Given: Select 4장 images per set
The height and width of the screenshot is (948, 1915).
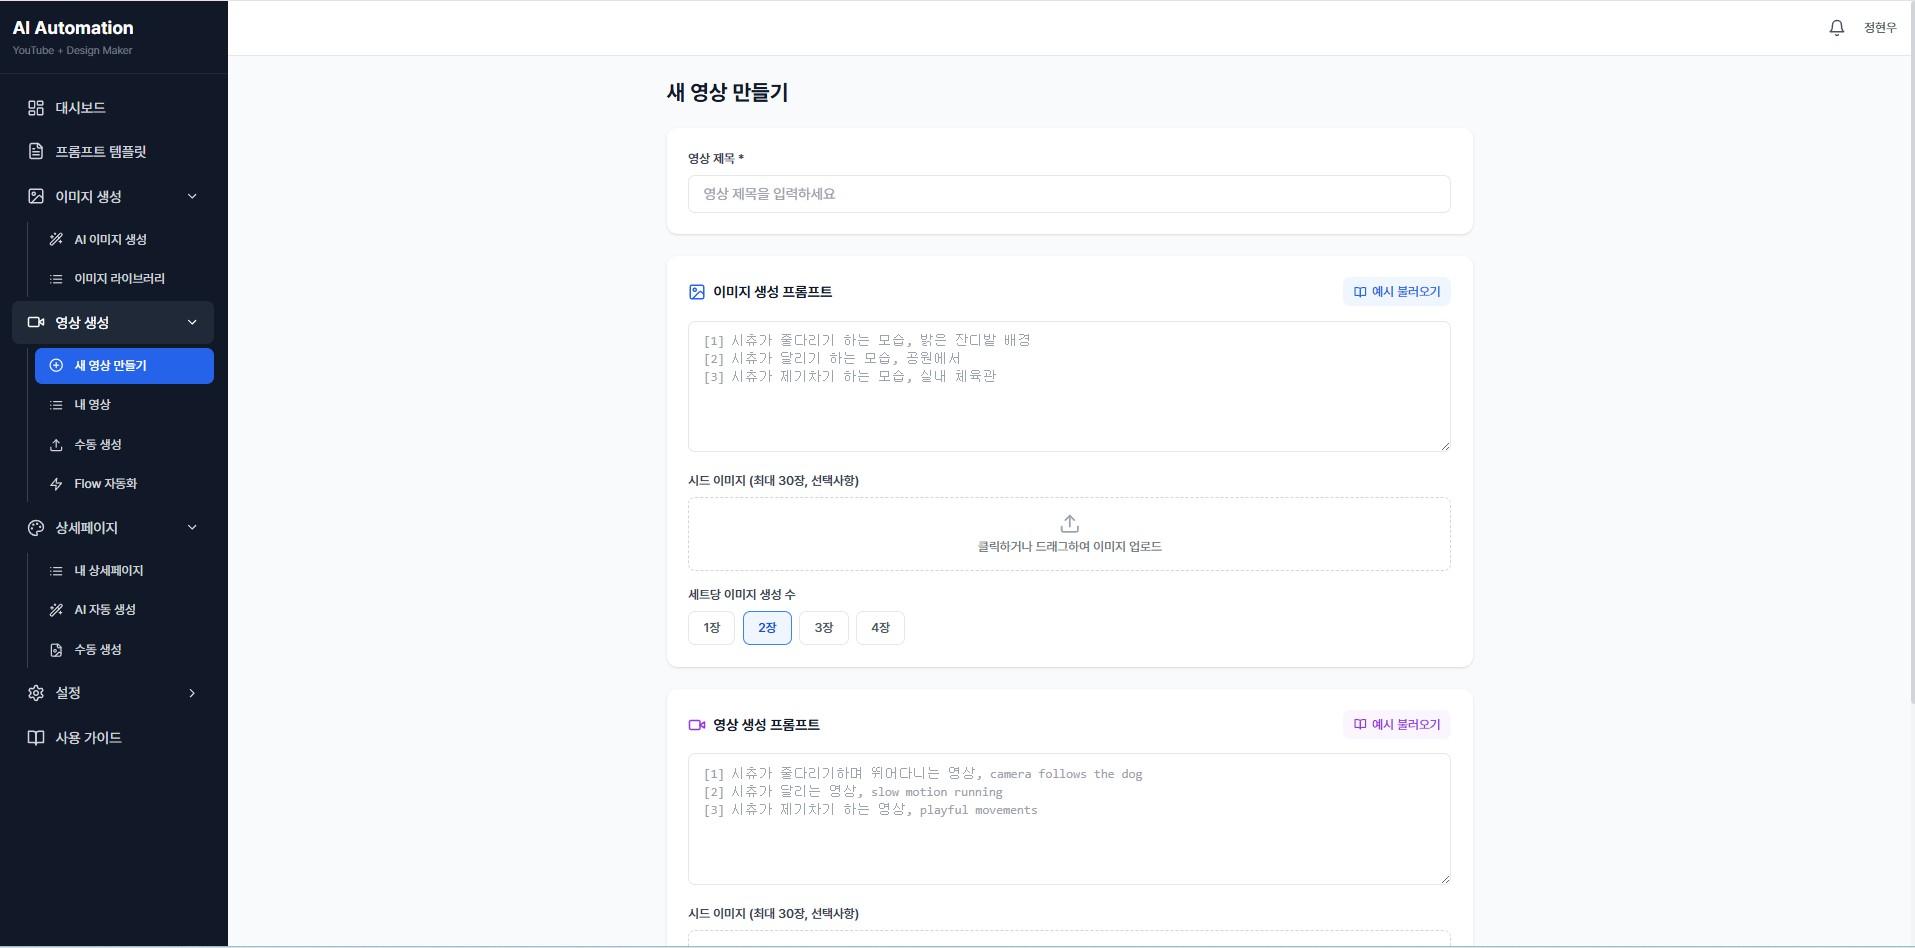Looking at the screenshot, I should tap(880, 628).
